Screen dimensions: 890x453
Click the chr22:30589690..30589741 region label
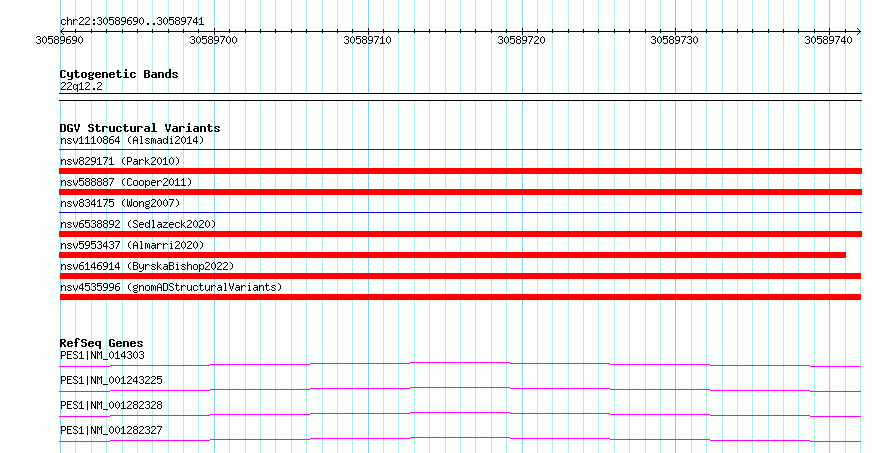[132, 22]
